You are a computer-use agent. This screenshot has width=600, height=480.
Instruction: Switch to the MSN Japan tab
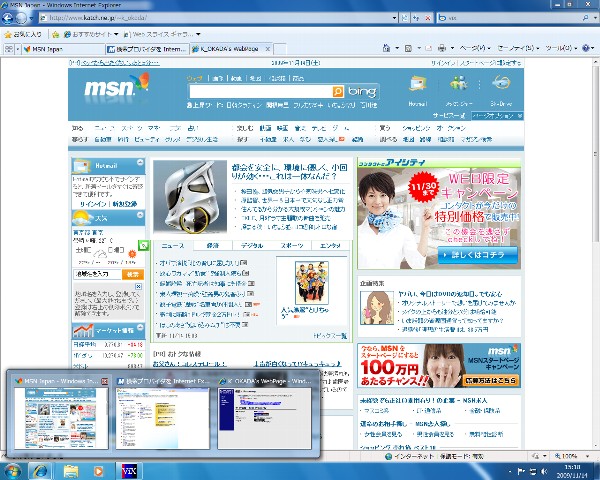coord(63,49)
